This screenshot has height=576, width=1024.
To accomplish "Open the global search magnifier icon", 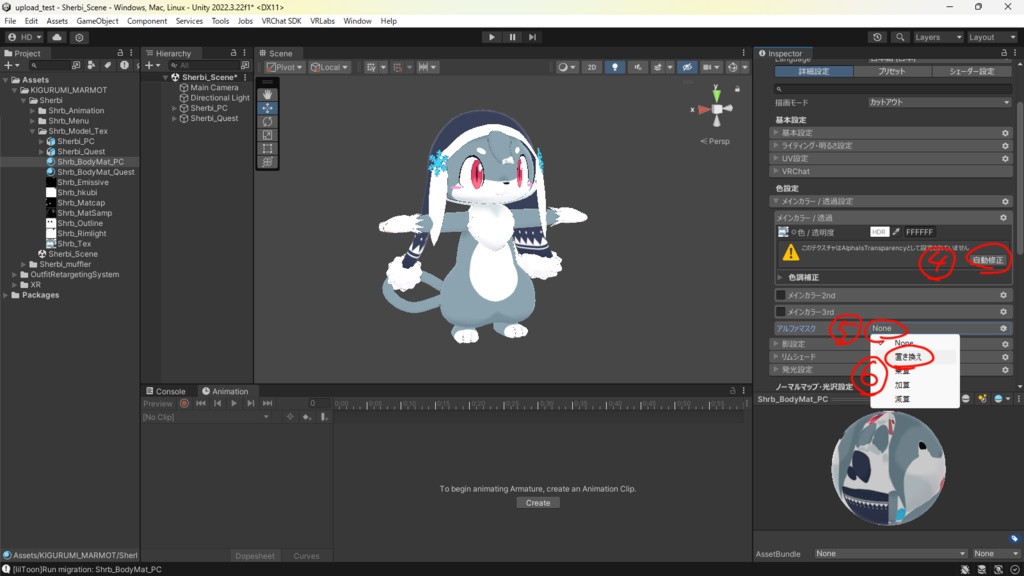I will click(x=900, y=37).
